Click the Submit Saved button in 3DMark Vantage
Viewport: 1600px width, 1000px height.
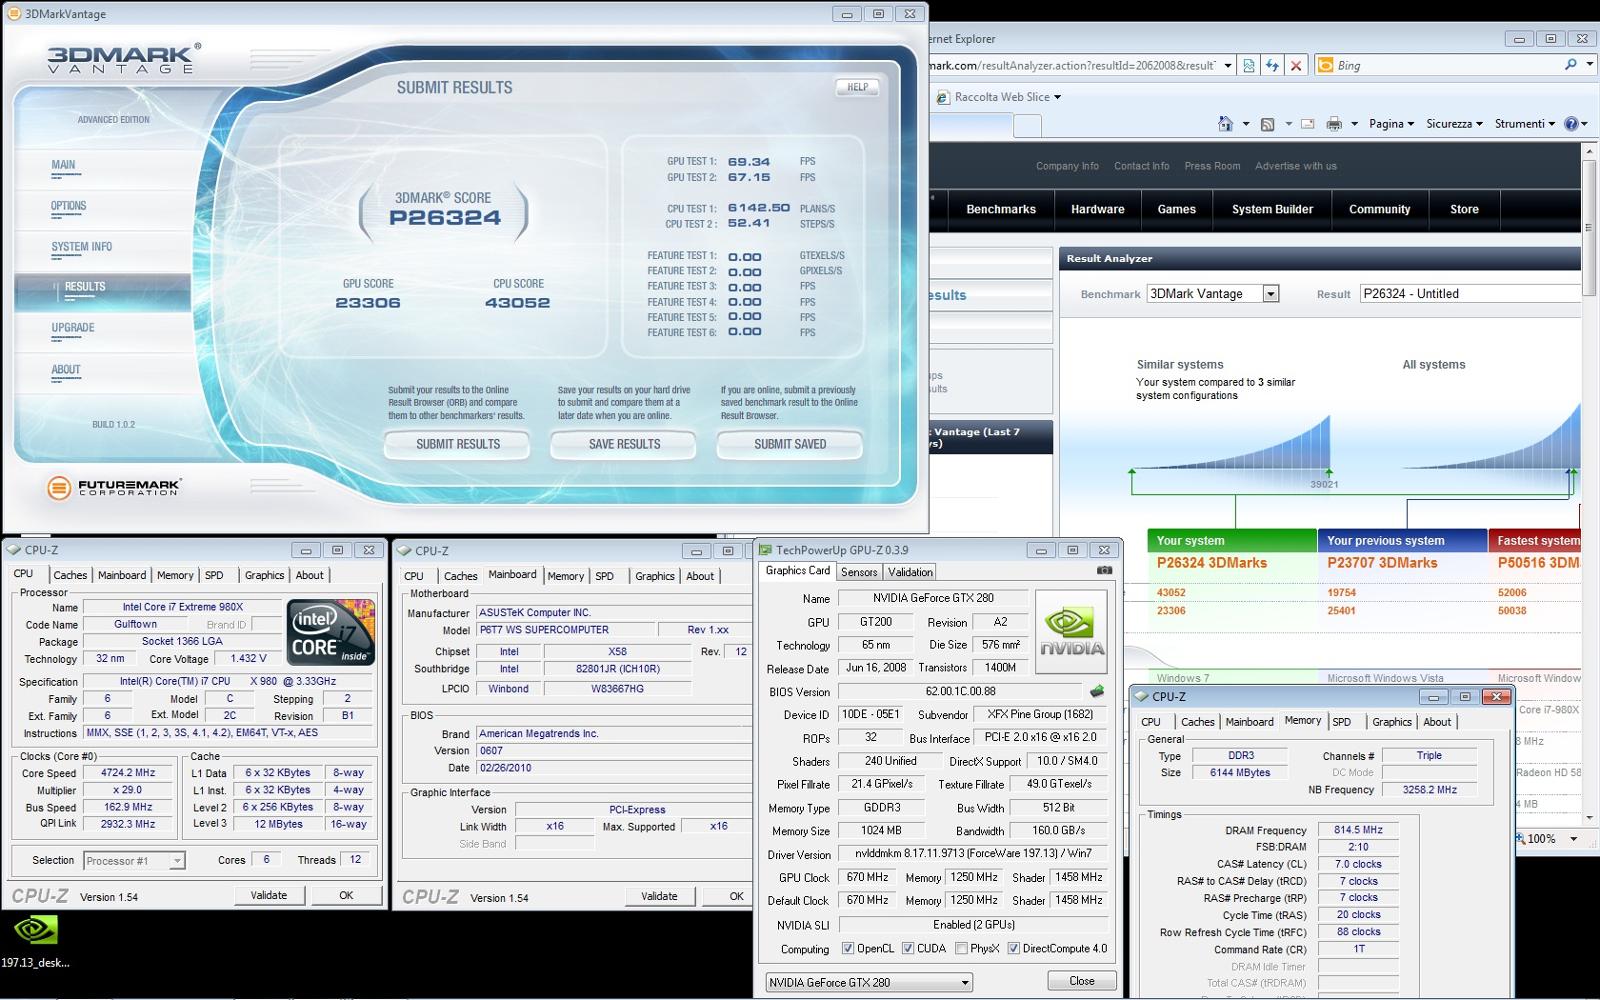pyautogui.click(x=790, y=444)
